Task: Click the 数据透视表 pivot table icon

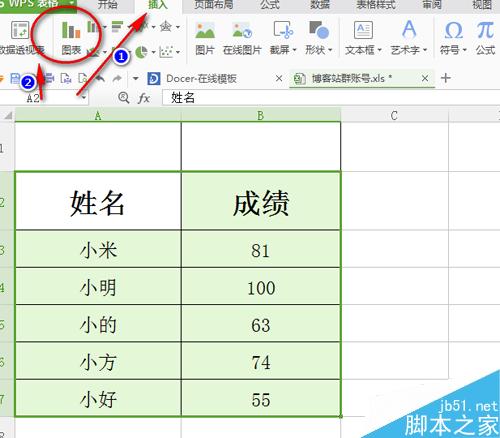Action: pos(20,30)
